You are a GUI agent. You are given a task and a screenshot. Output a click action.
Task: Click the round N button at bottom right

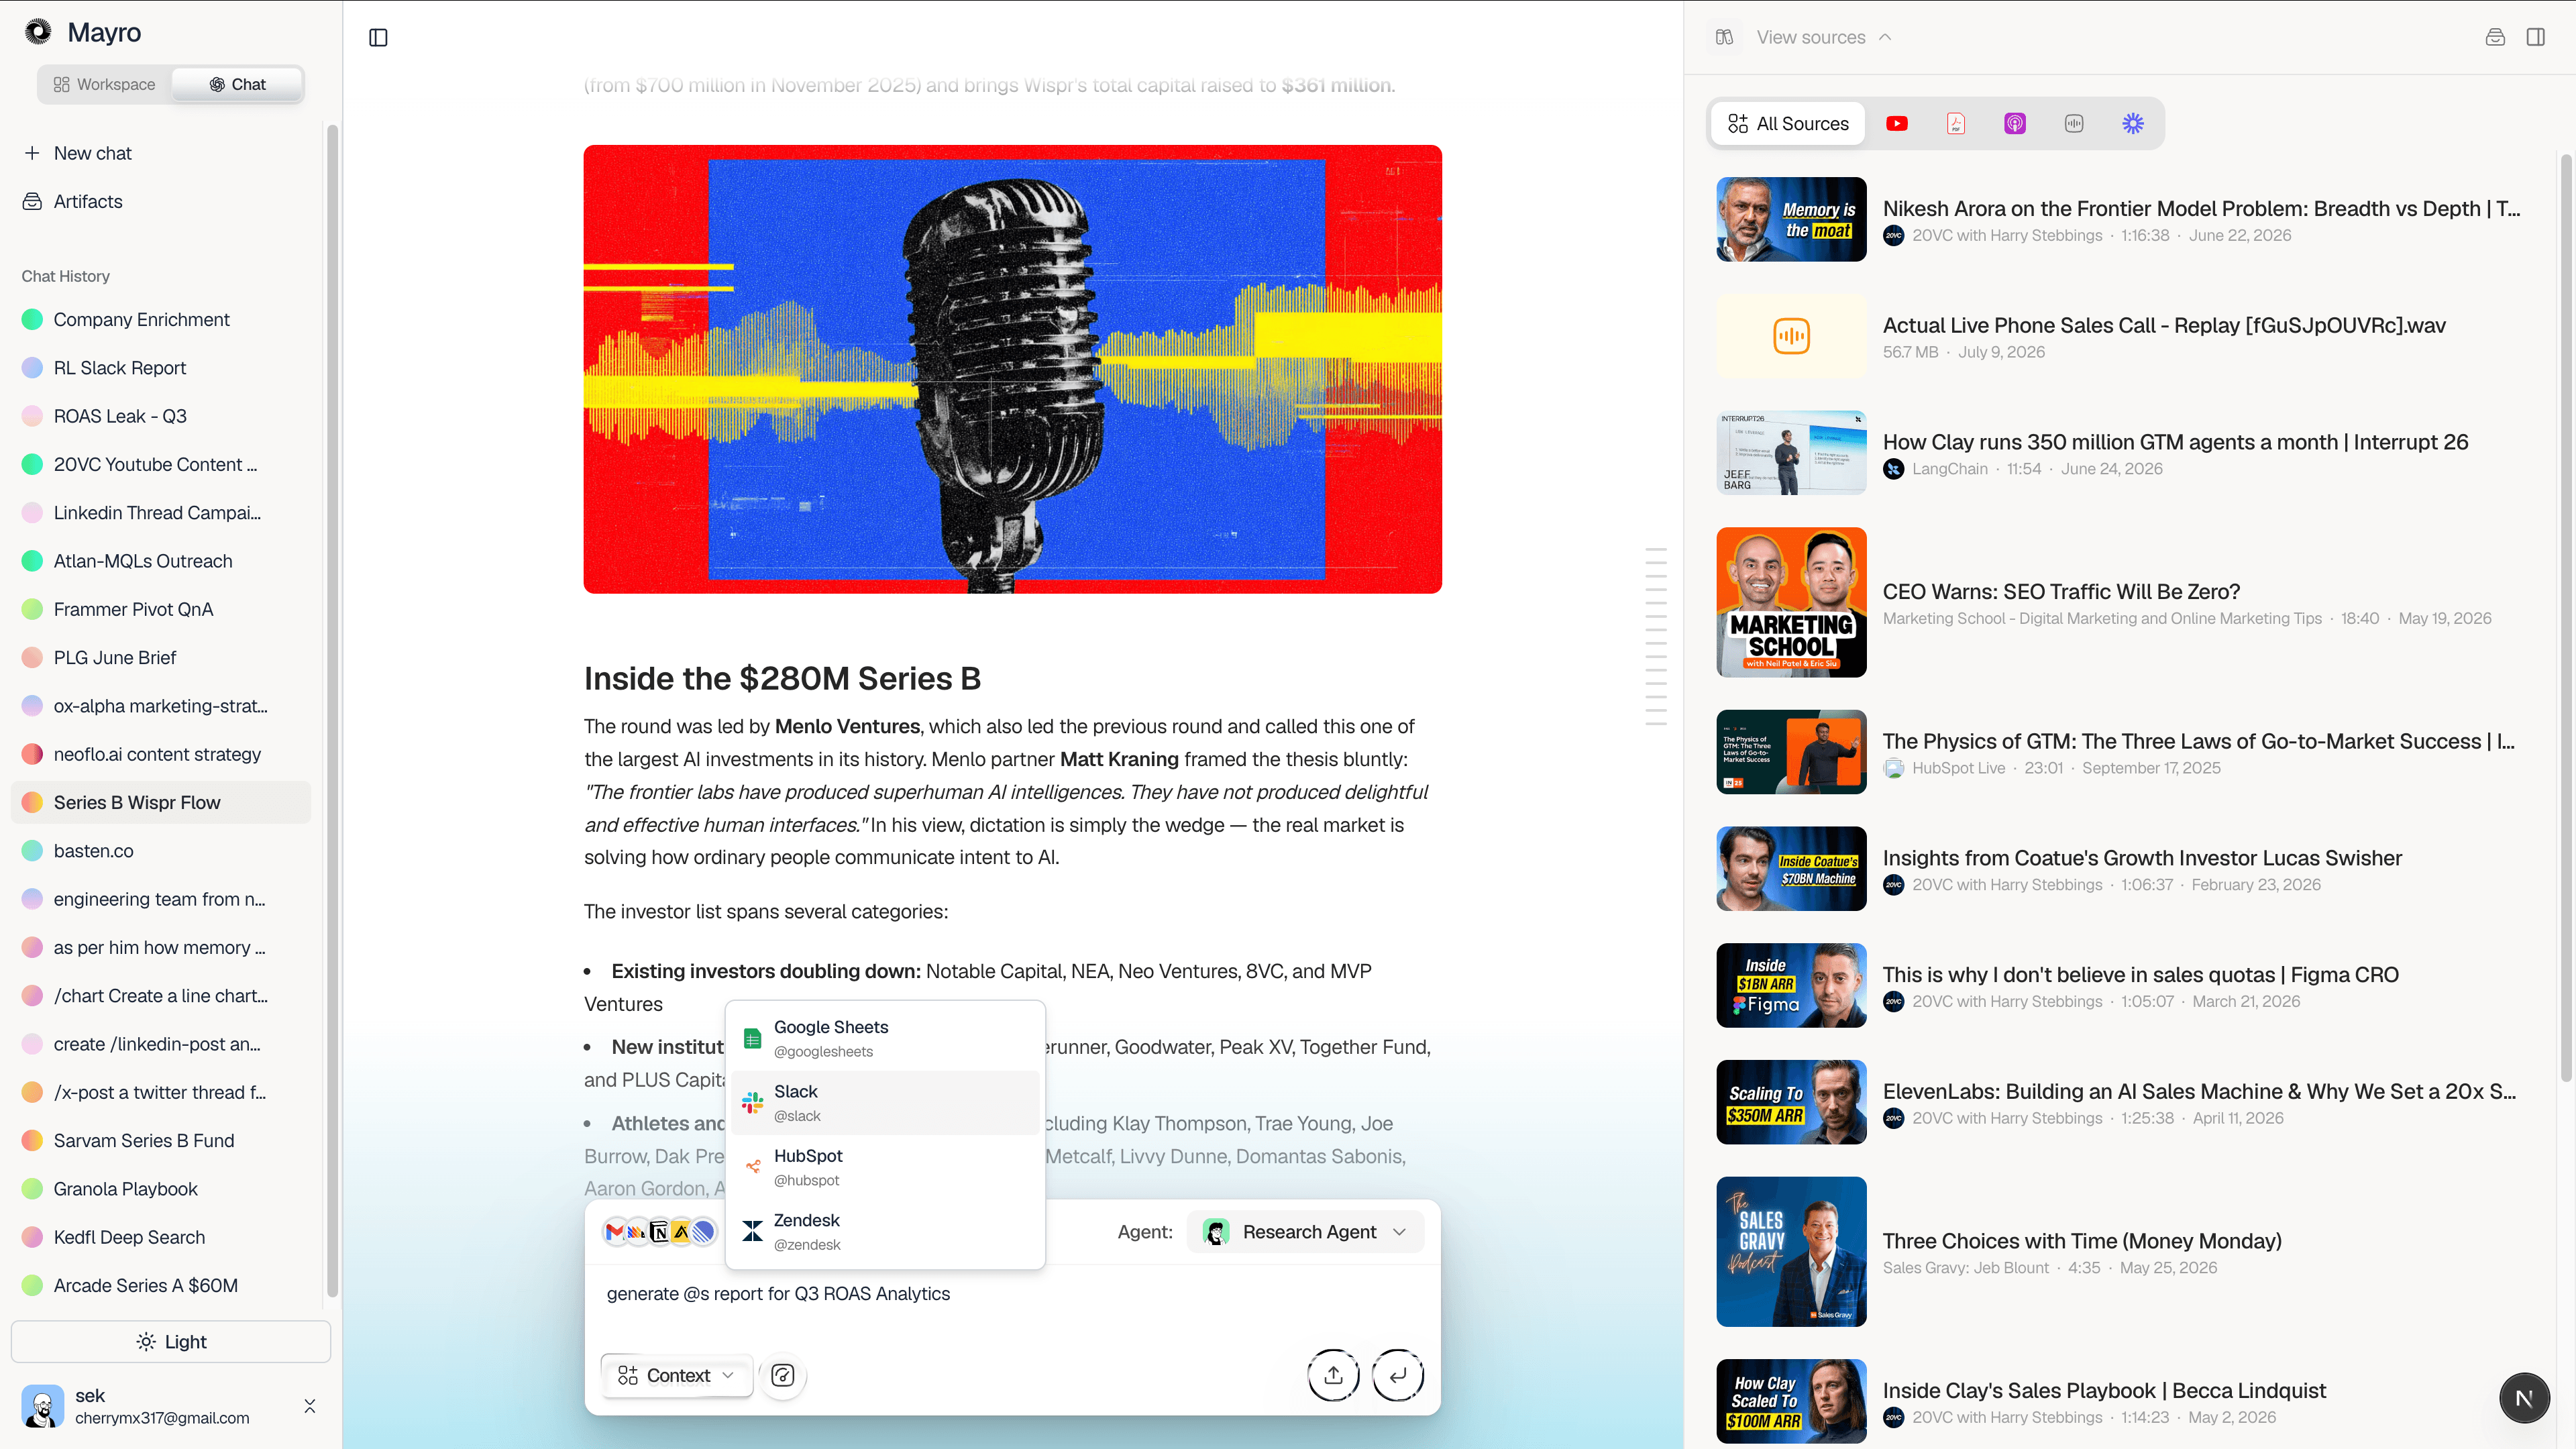pos(2524,1398)
